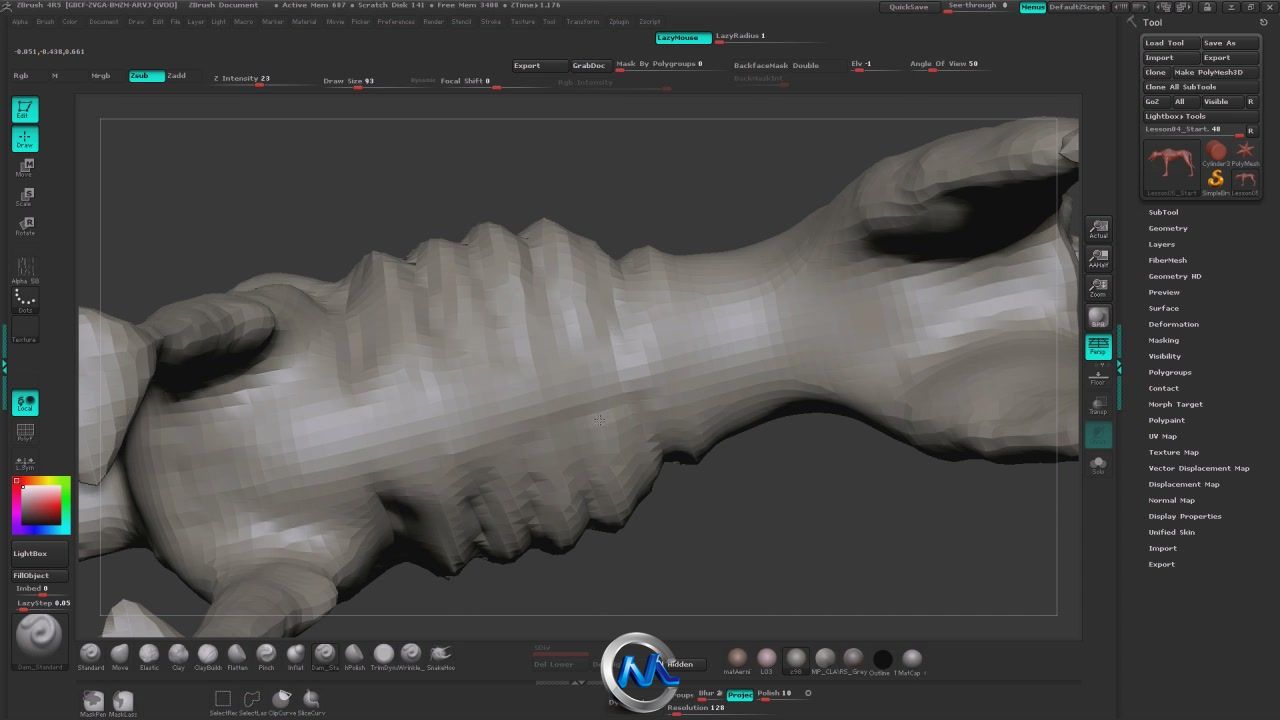
Task: Select the MaskLasso brush
Action: [x=123, y=702]
